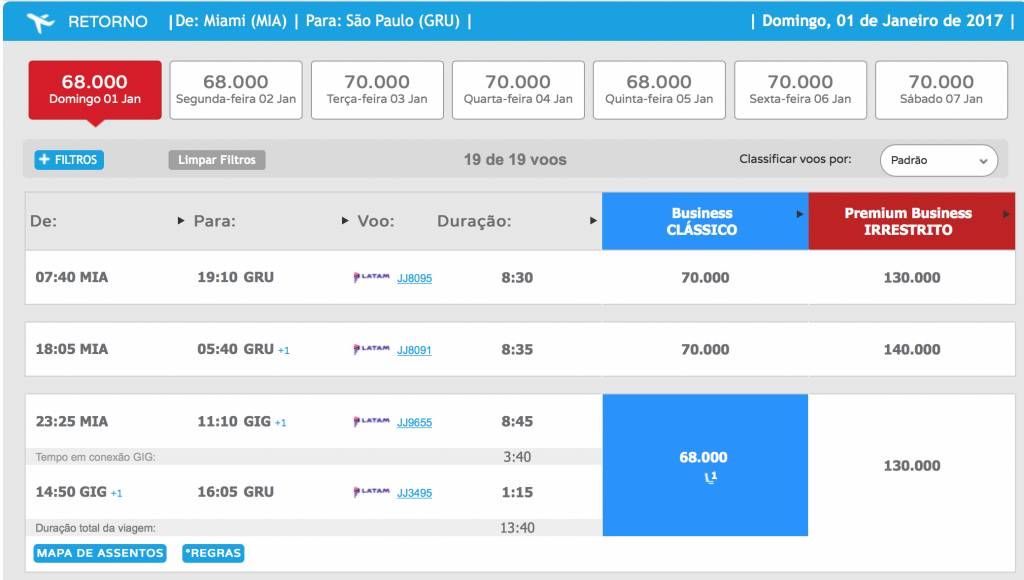This screenshot has width=1024, height=580.
Task: Expand the Business CLÁSSICO column arrow
Action: coord(799,214)
